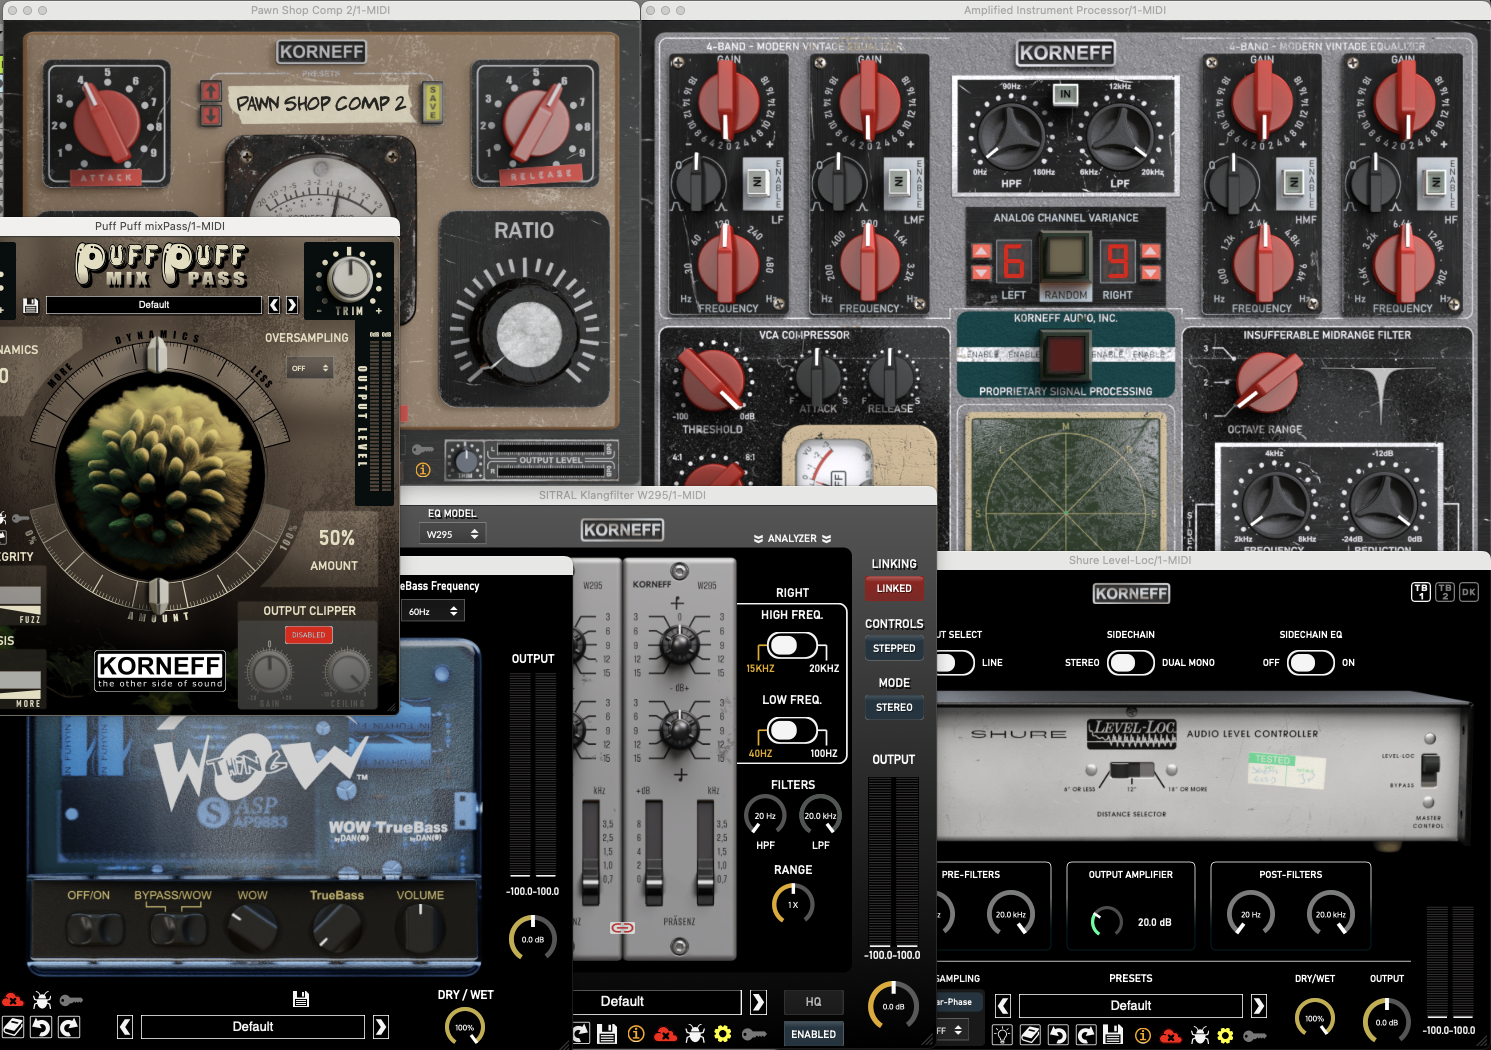1491x1050 pixels.
Task: Click the orange info icon in Pawn Shop Comp
Action: click(423, 469)
